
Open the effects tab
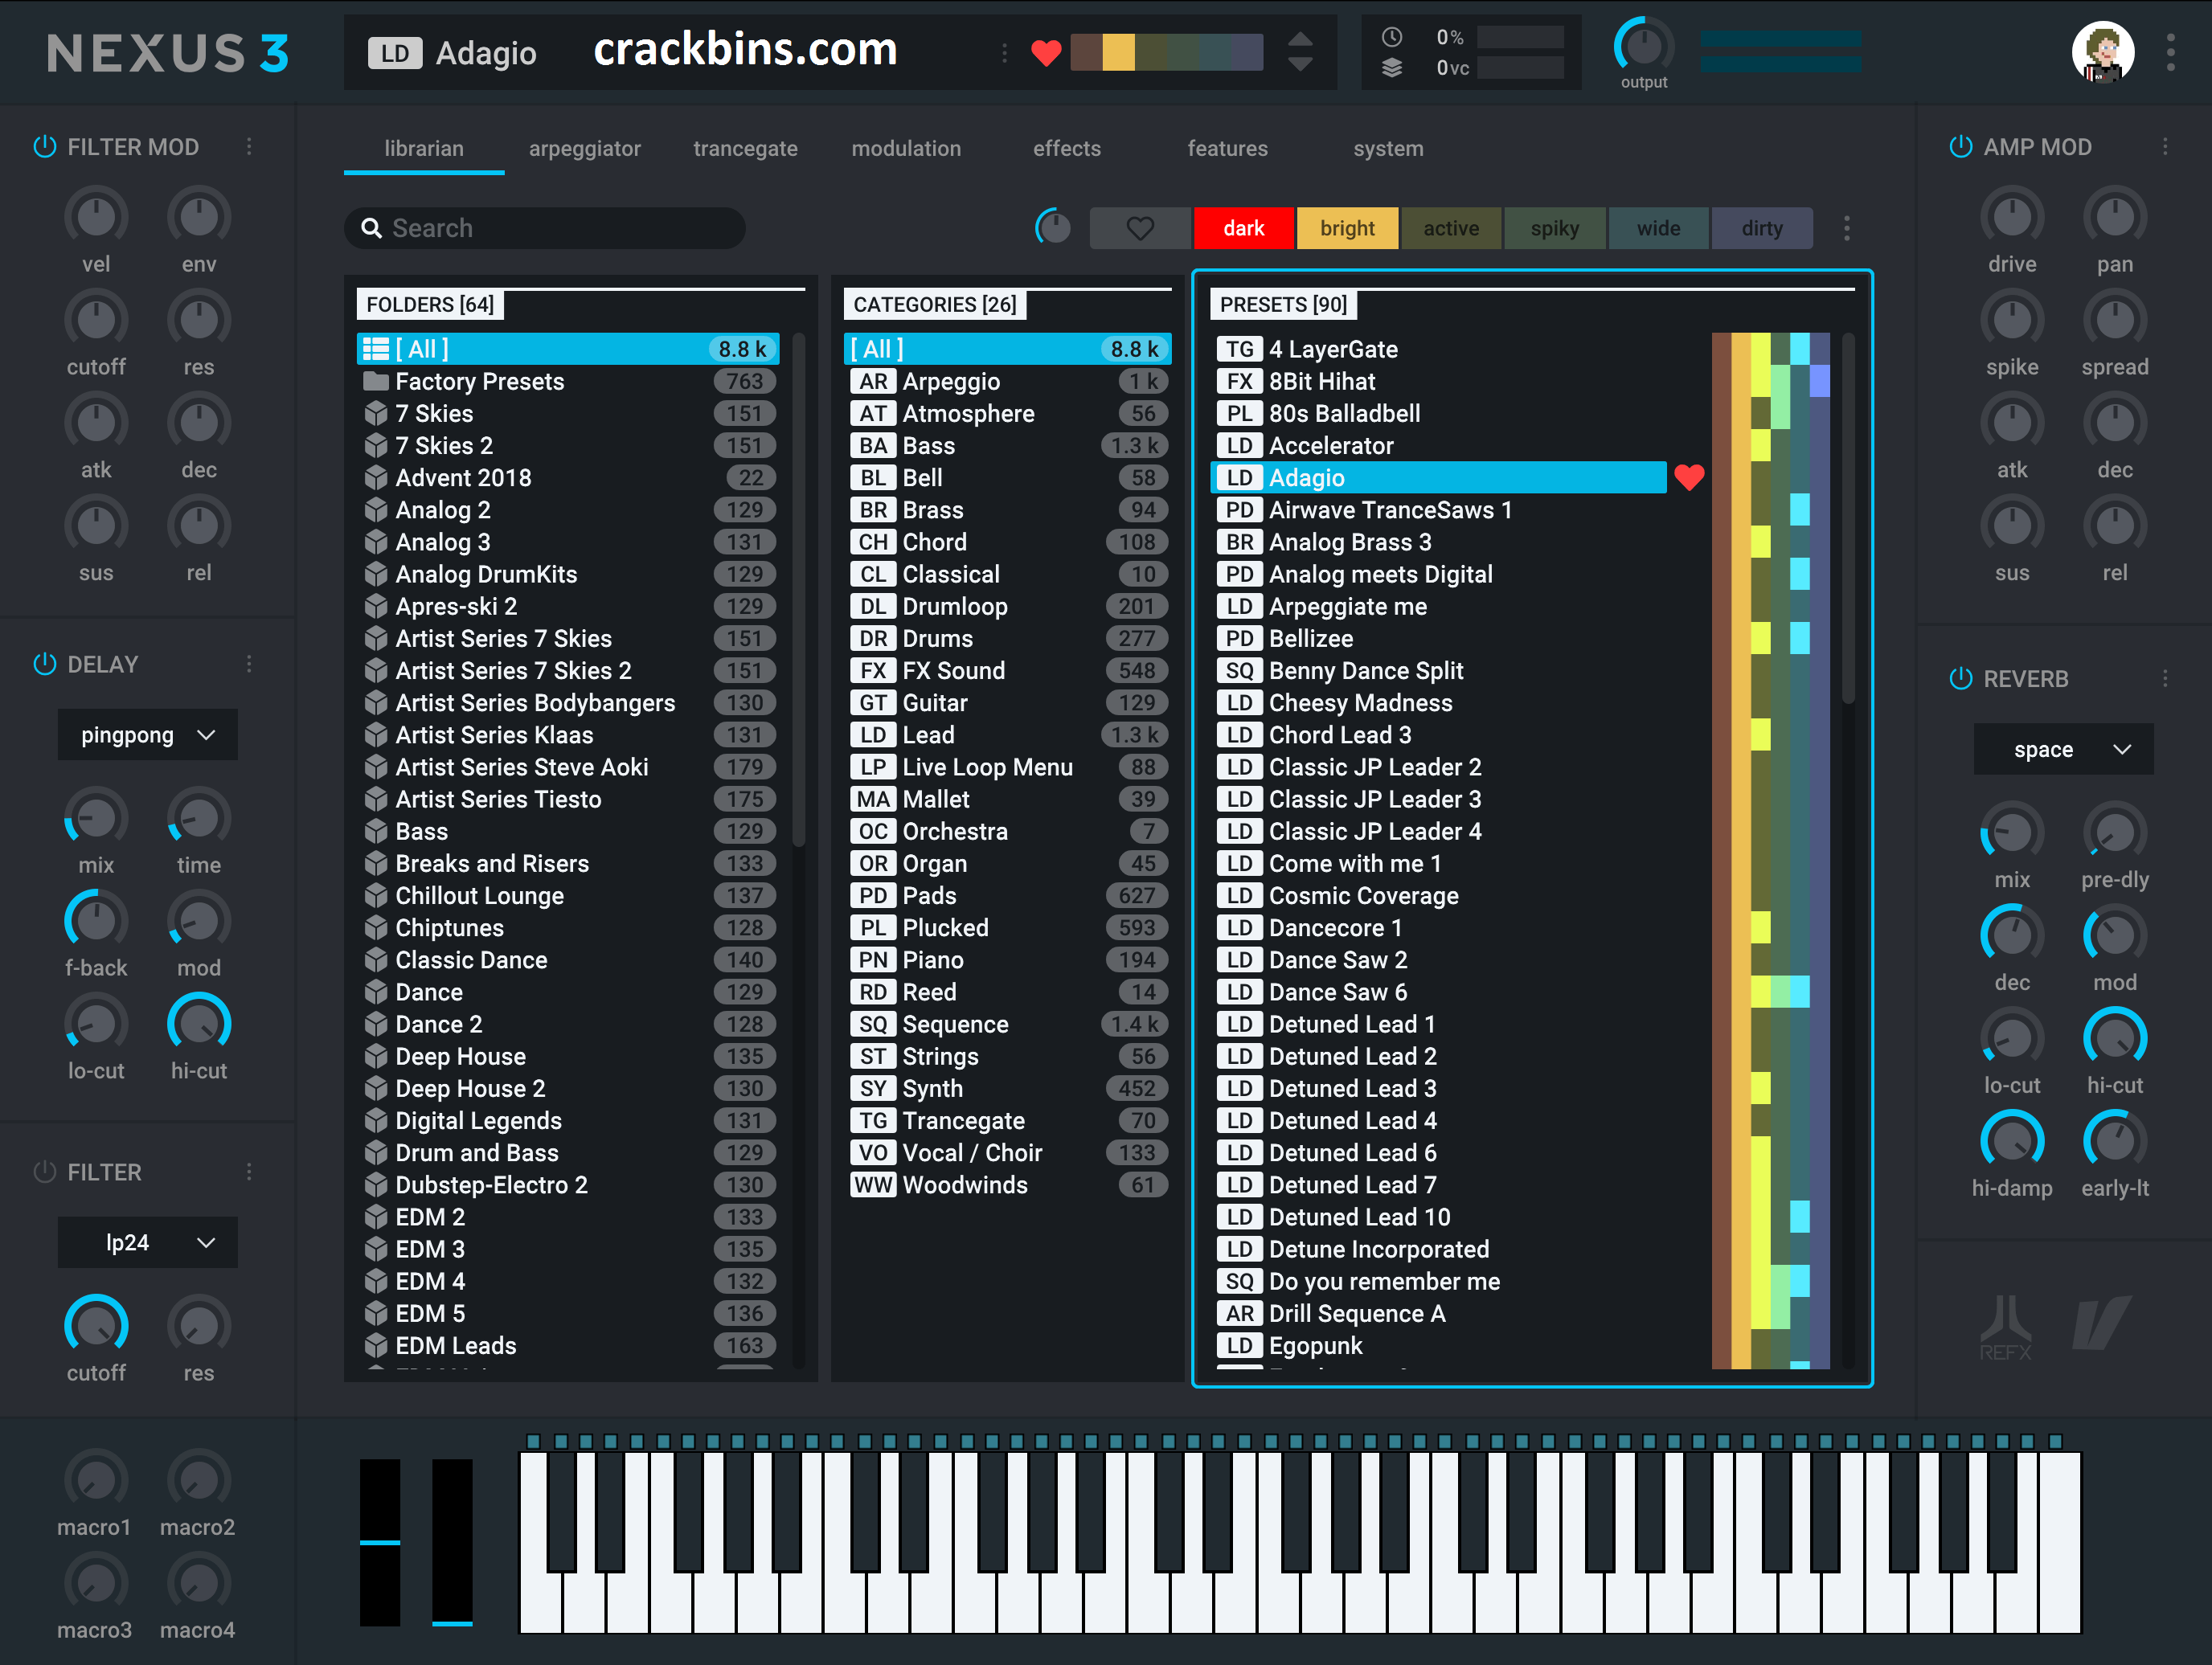click(1066, 148)
